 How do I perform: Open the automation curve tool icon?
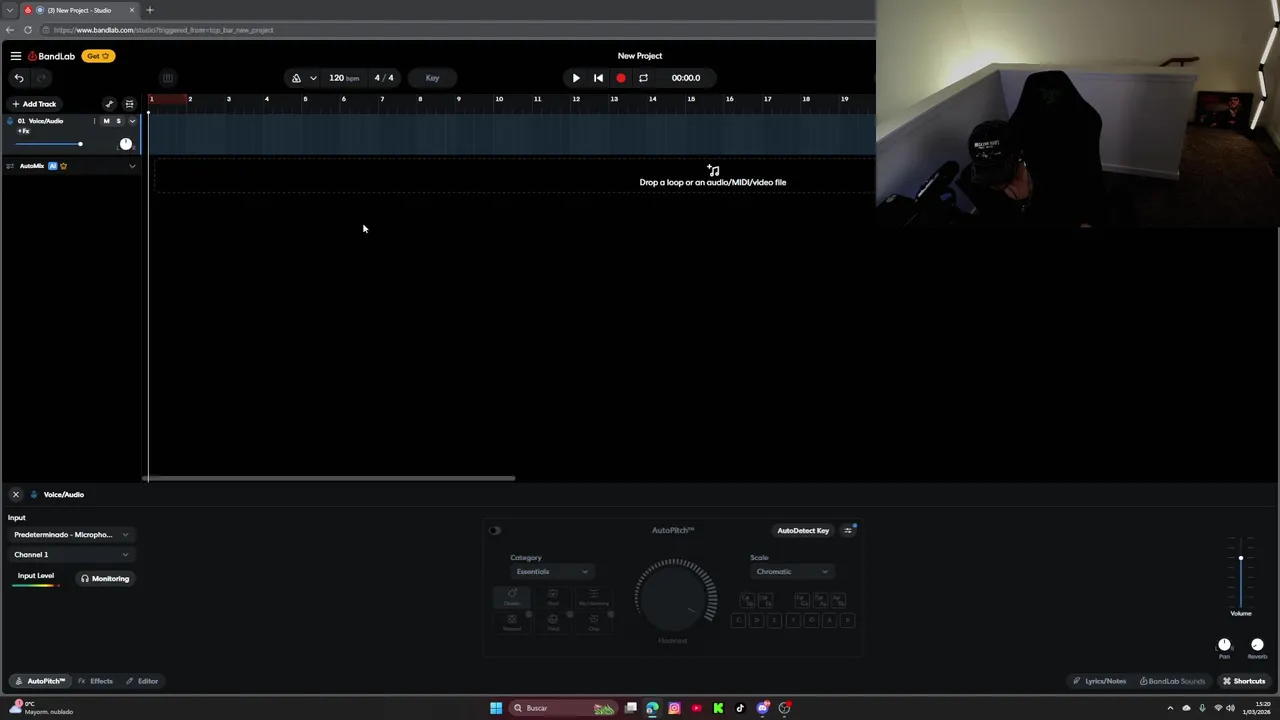pos(109,104)
